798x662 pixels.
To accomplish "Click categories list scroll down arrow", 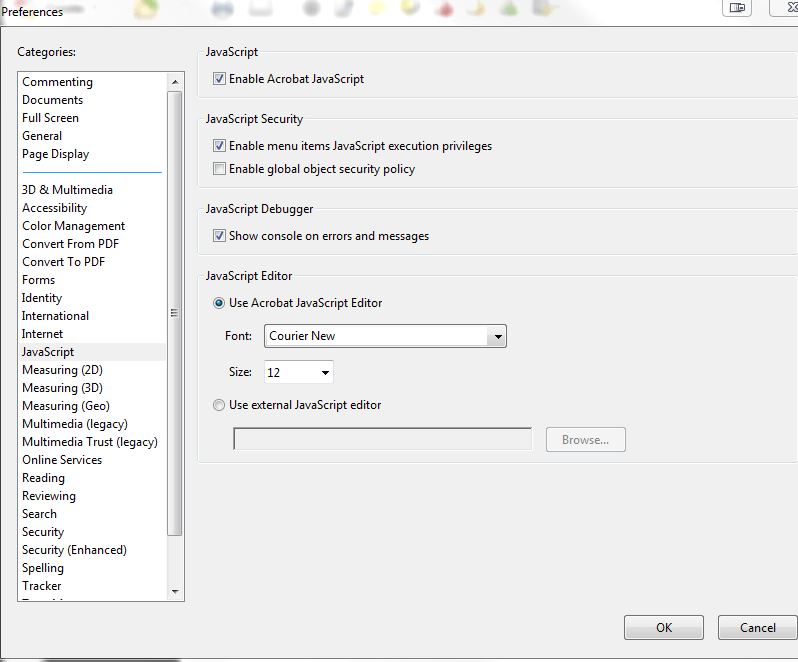I will (x=175, y=592).
